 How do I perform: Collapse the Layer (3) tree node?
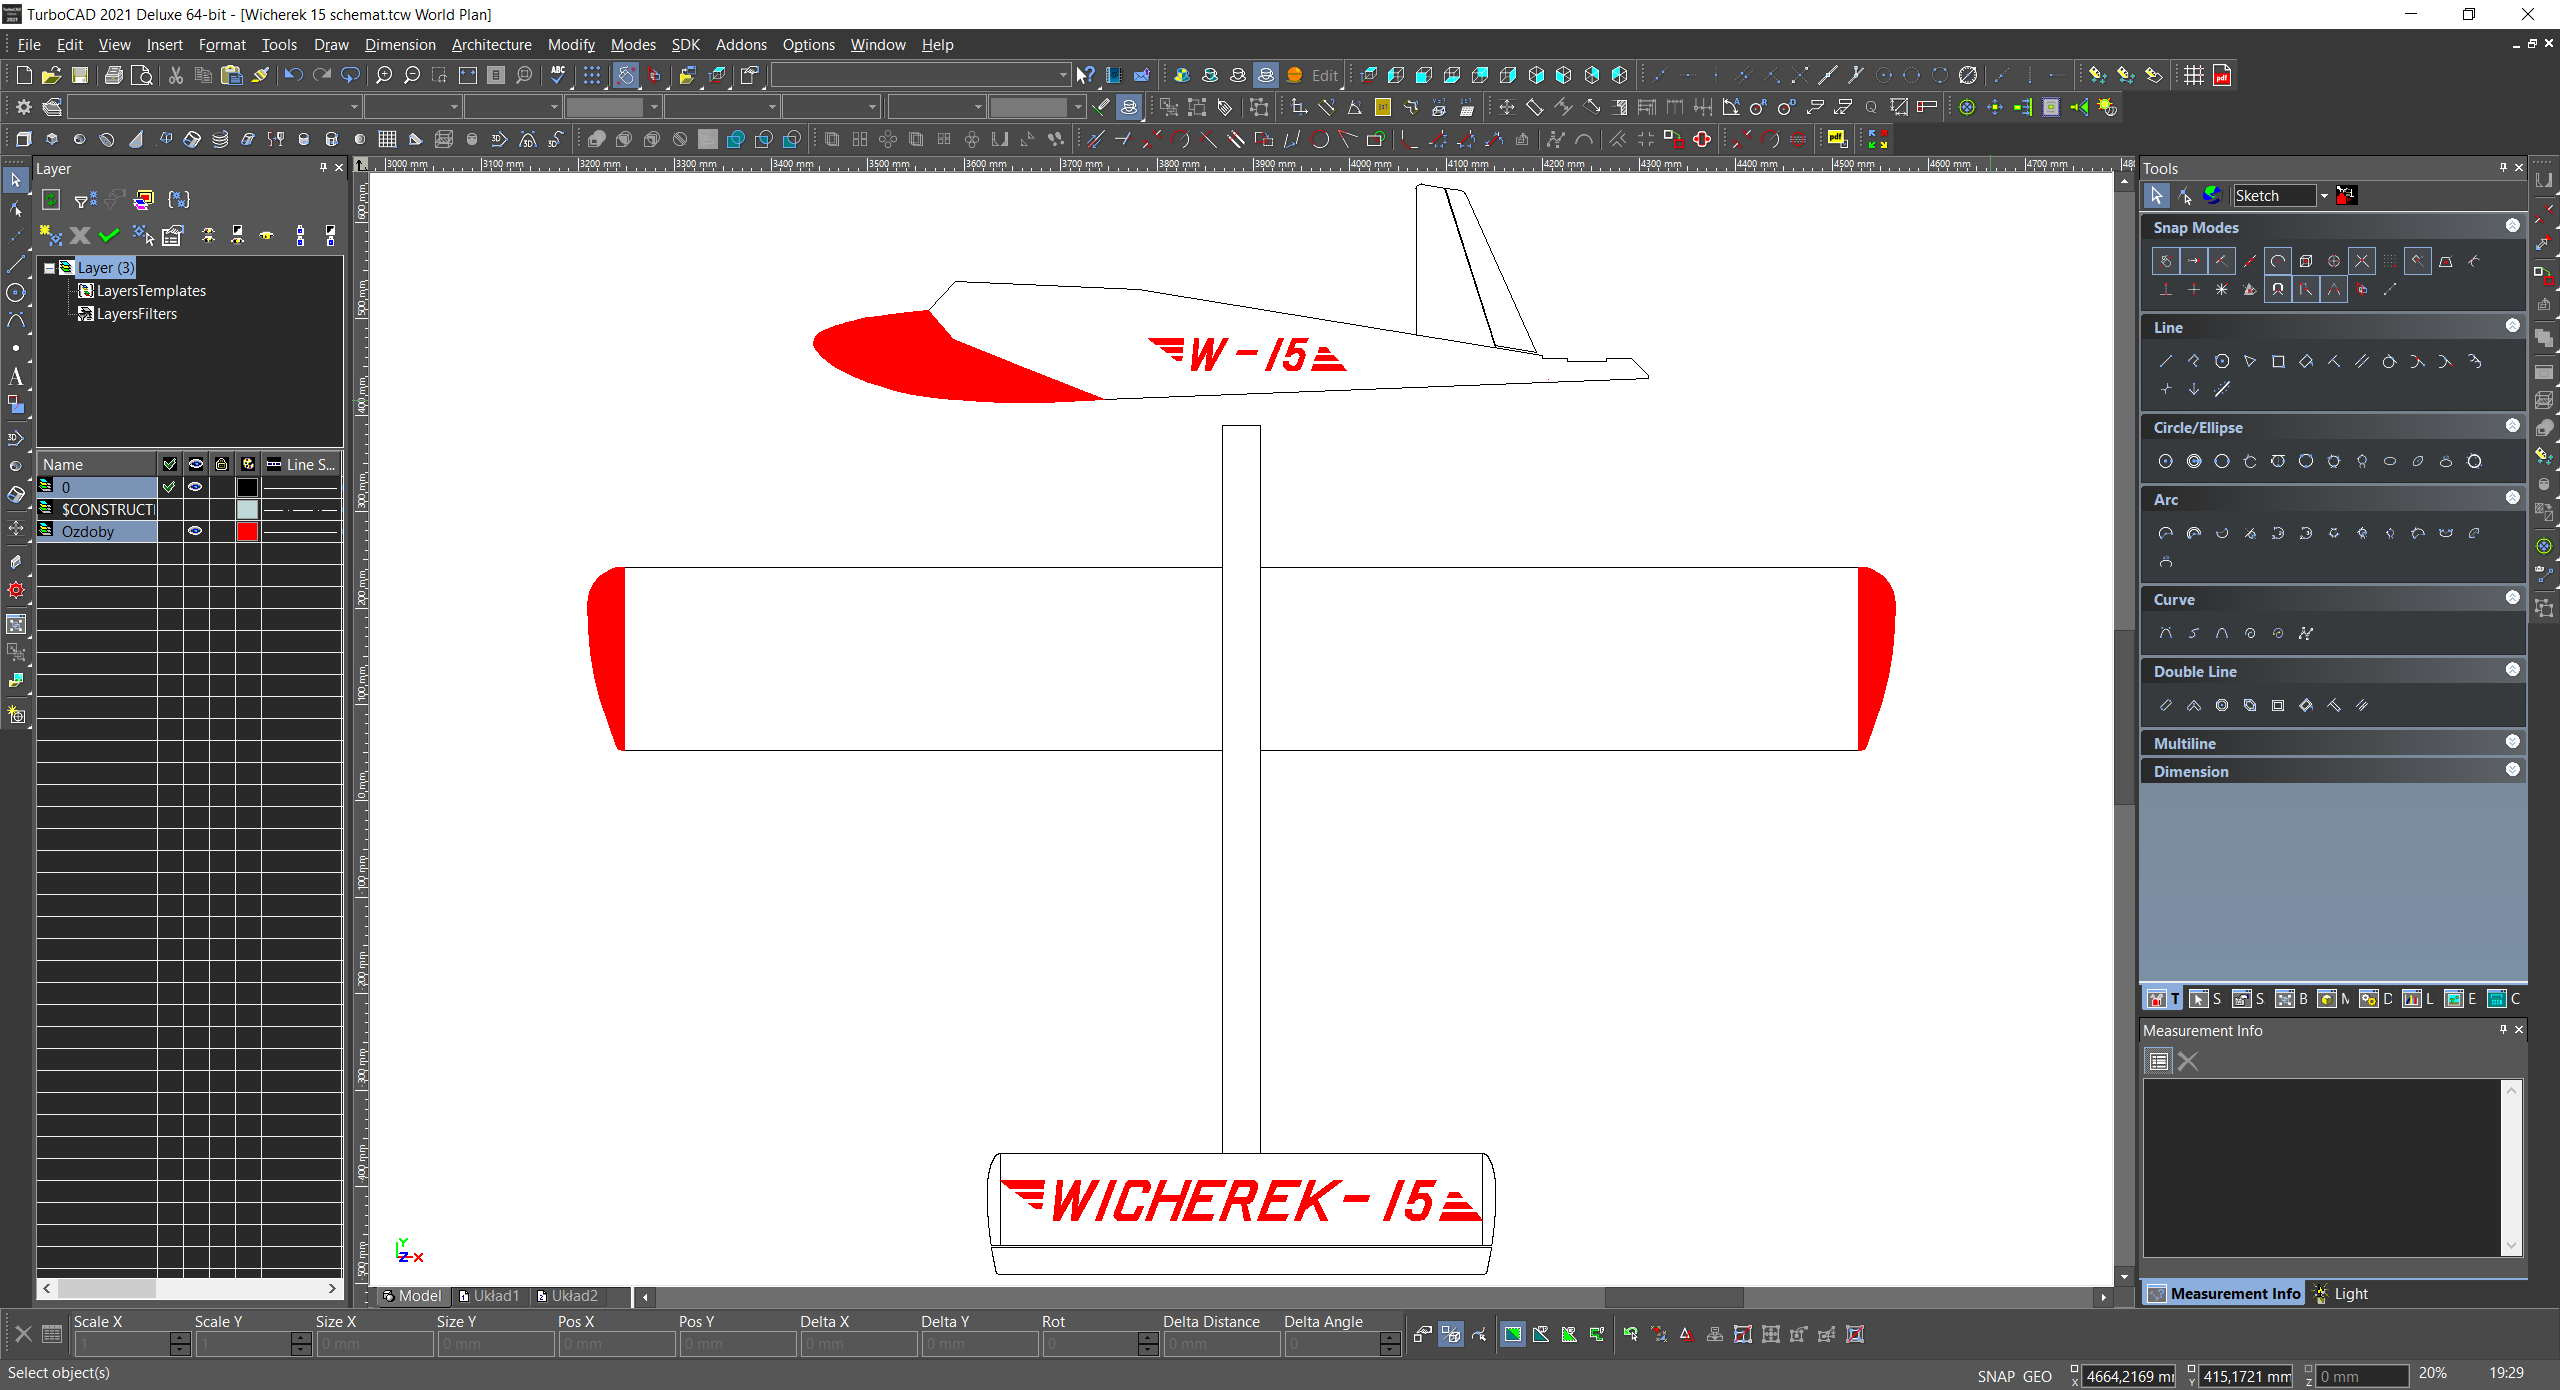tap(49, 268)
